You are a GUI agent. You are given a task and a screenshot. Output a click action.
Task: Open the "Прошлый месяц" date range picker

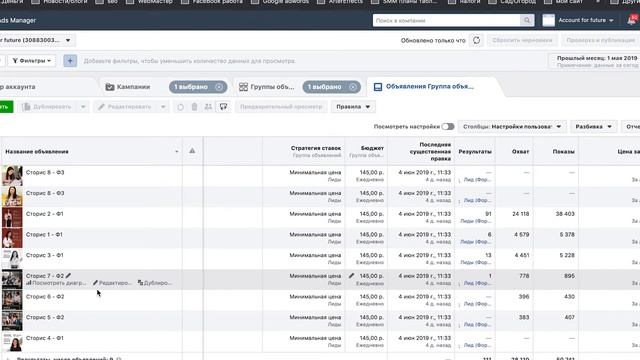[594, 61]
